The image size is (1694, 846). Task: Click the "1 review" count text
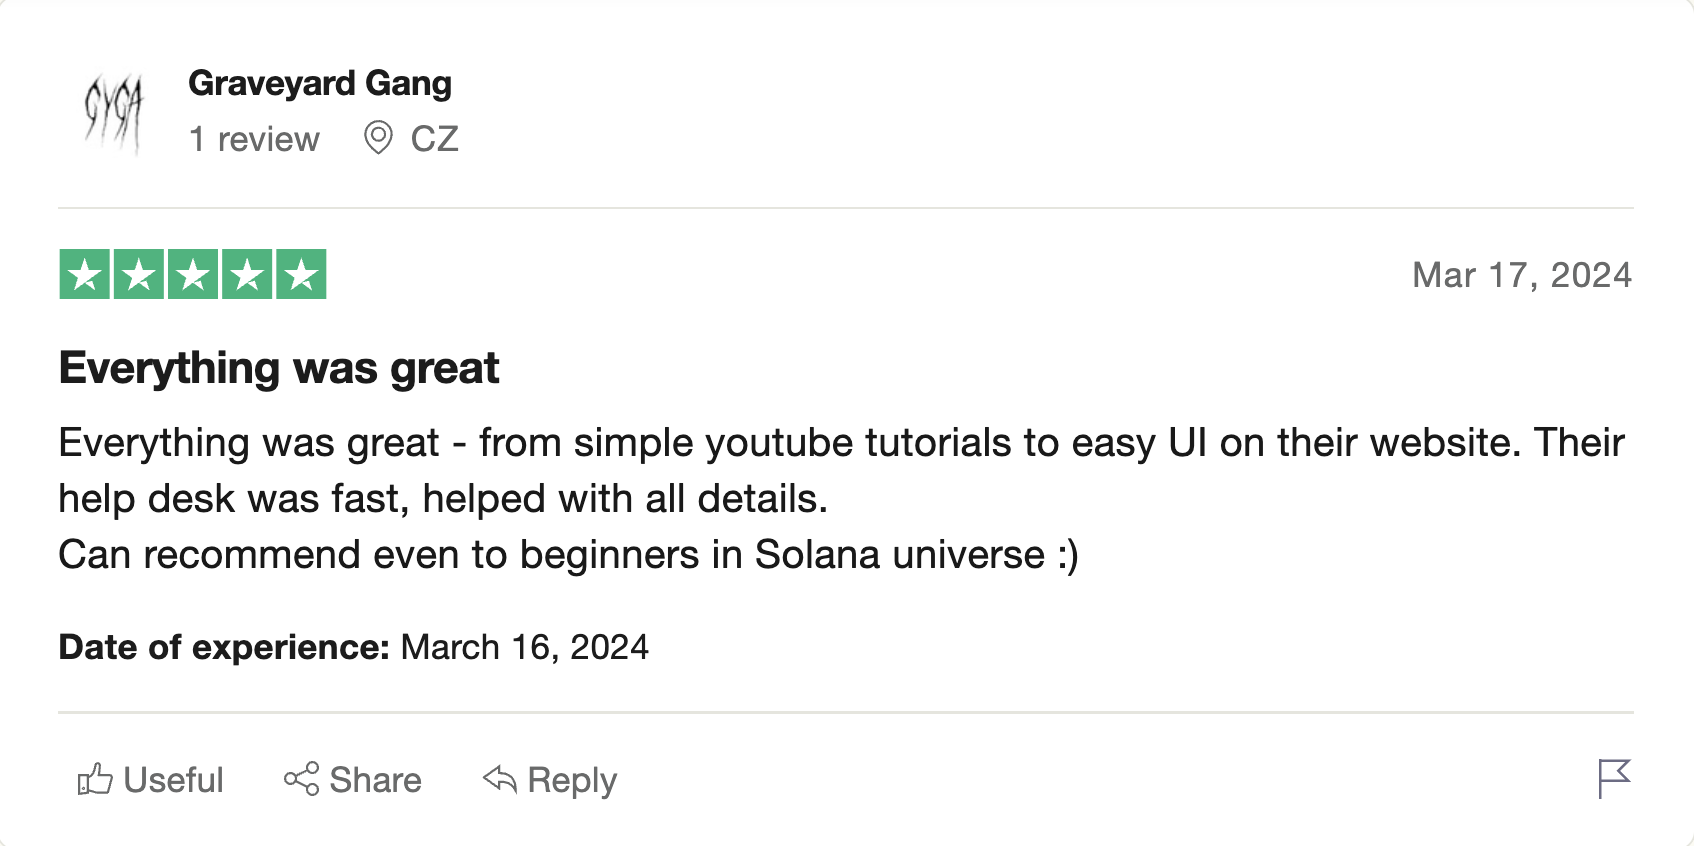coord(254,139)
